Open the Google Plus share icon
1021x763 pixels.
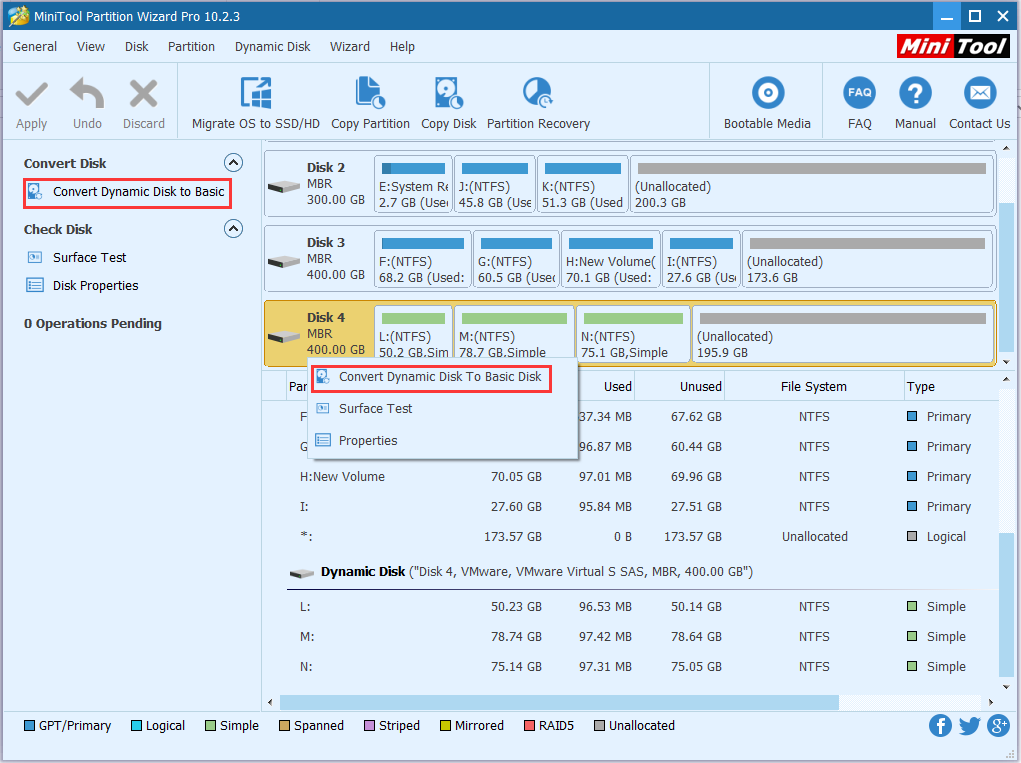click(998, 725)
